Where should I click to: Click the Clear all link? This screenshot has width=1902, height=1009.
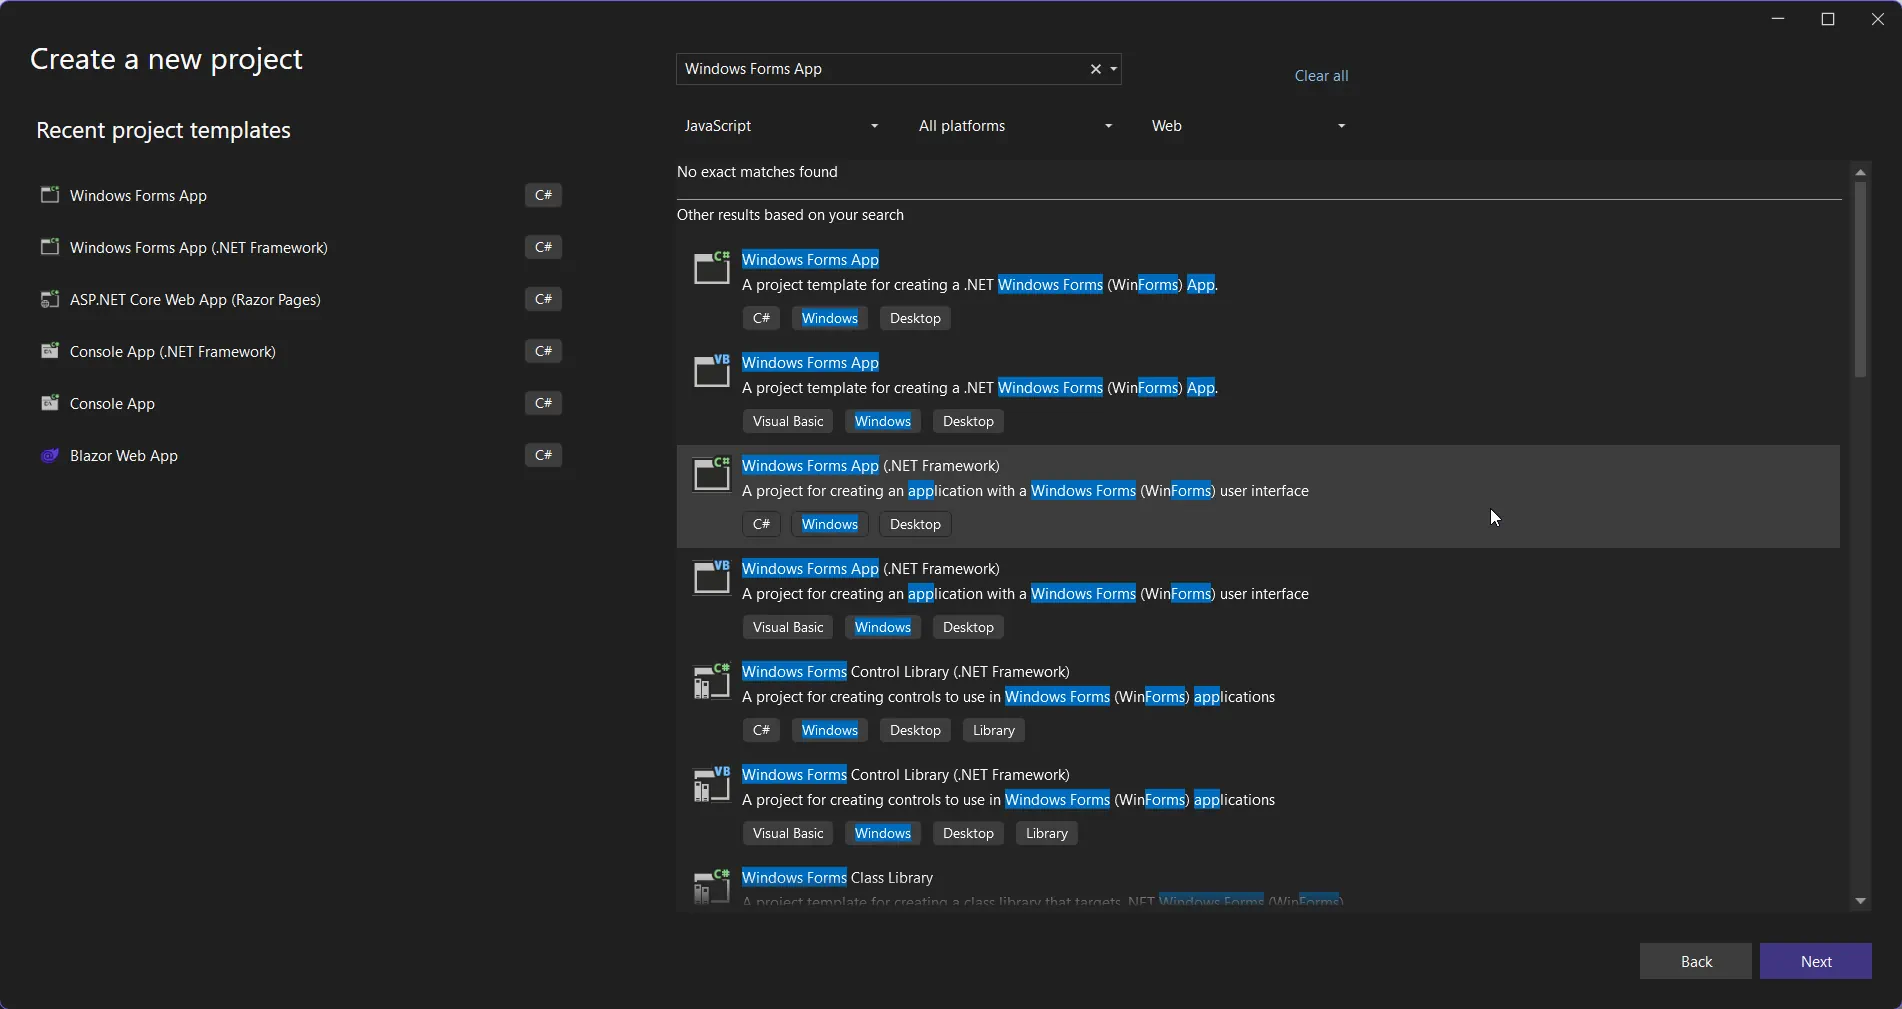tap(1320, 76)
